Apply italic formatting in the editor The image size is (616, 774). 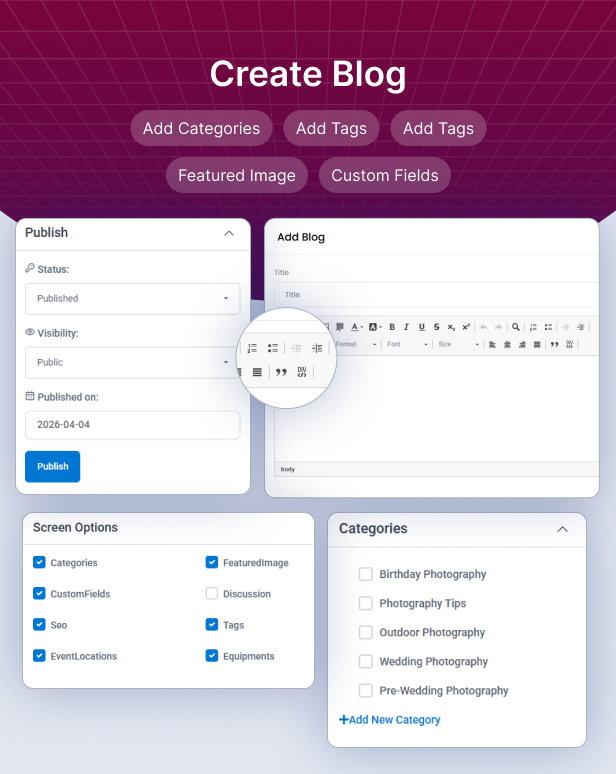point(407,327)
